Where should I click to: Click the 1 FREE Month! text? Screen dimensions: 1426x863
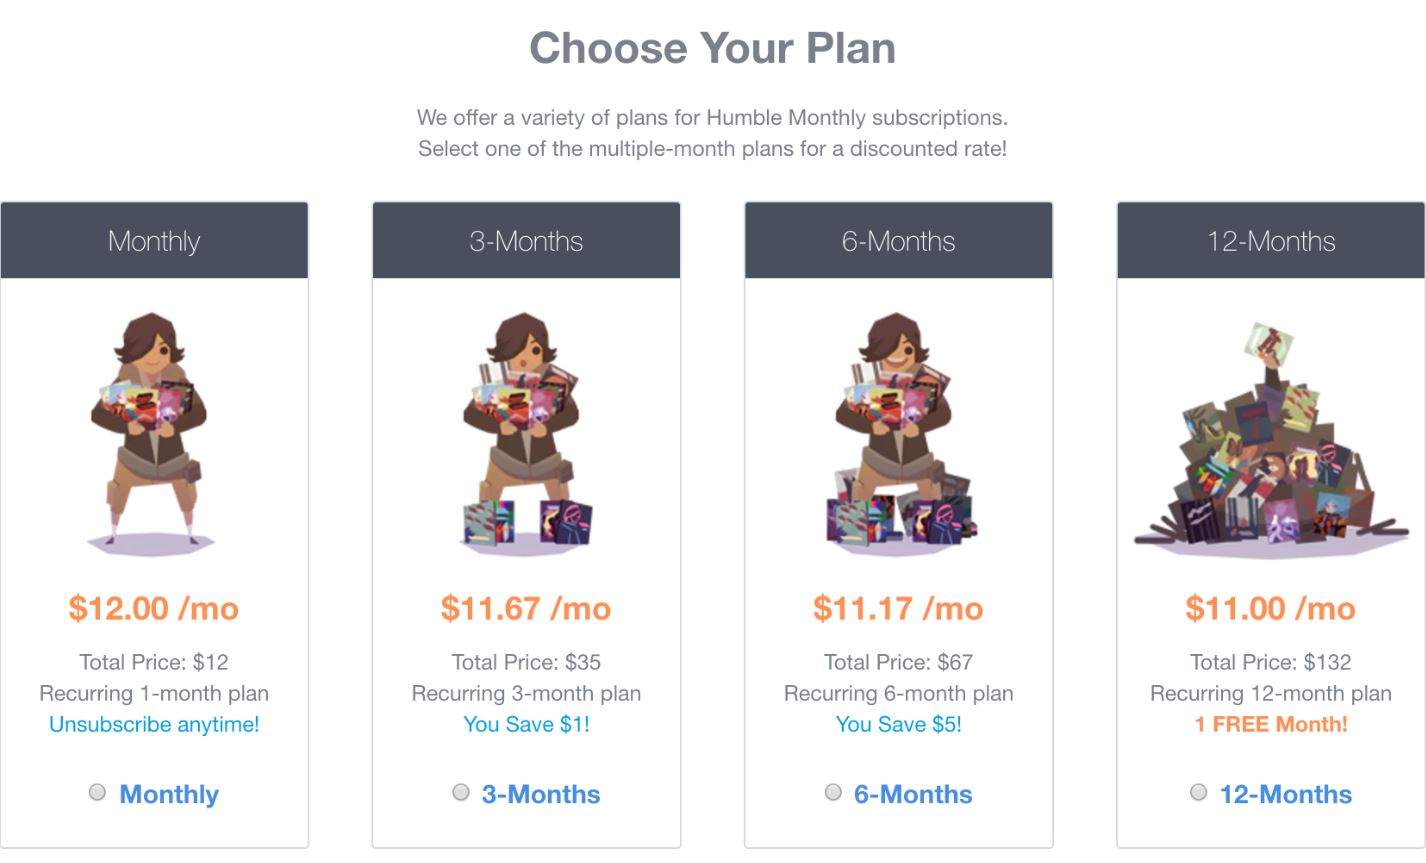(1270, 724)
